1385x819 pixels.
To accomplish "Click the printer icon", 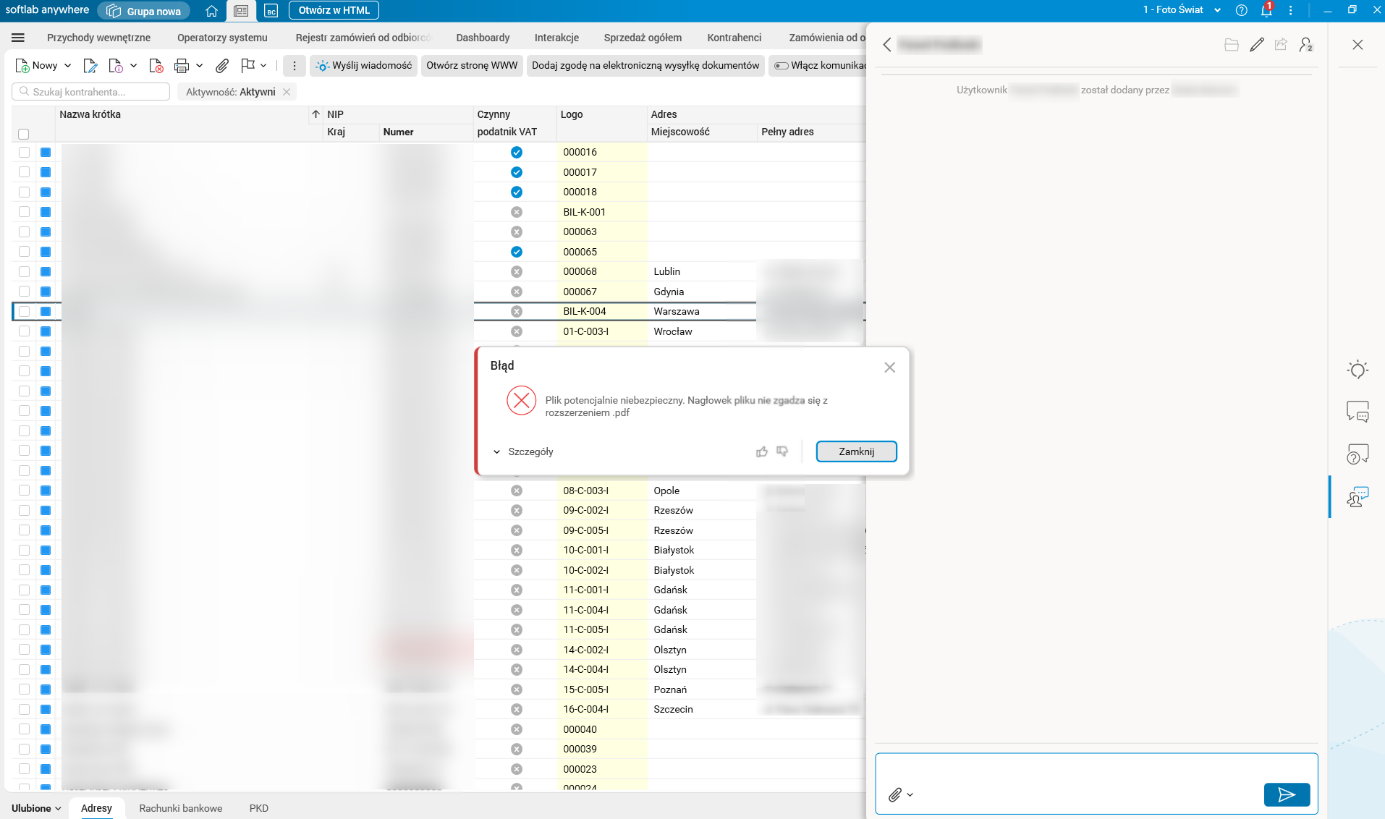I will click(181, 66).
